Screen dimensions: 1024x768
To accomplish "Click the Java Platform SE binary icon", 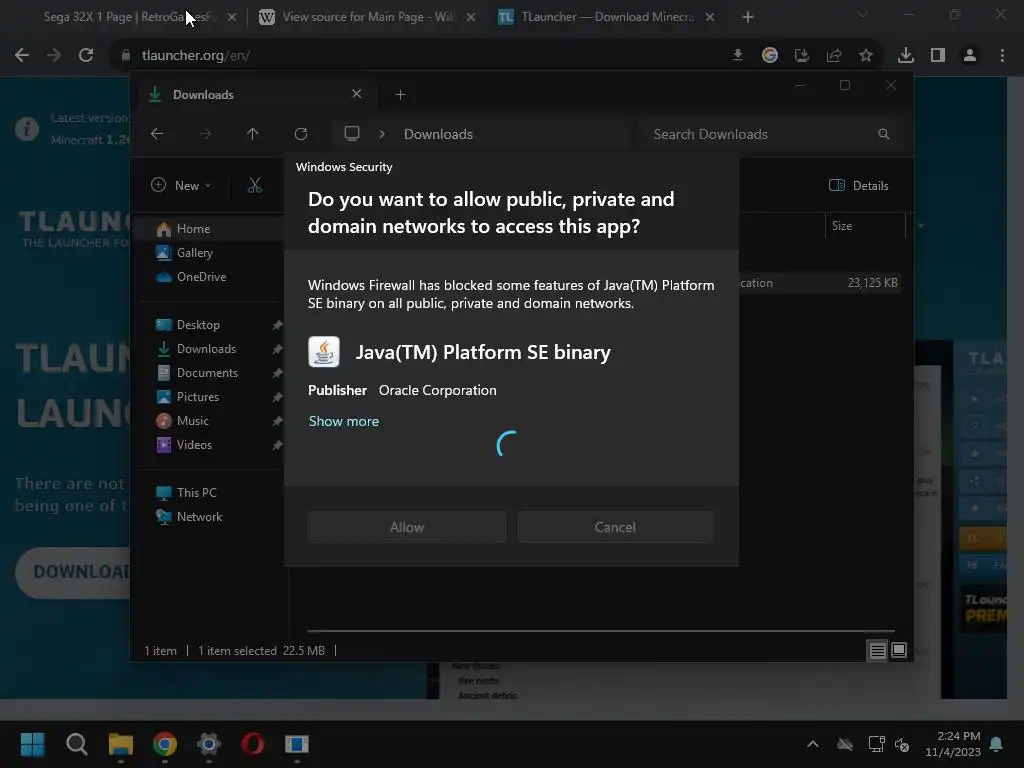I will pos(324,352).
